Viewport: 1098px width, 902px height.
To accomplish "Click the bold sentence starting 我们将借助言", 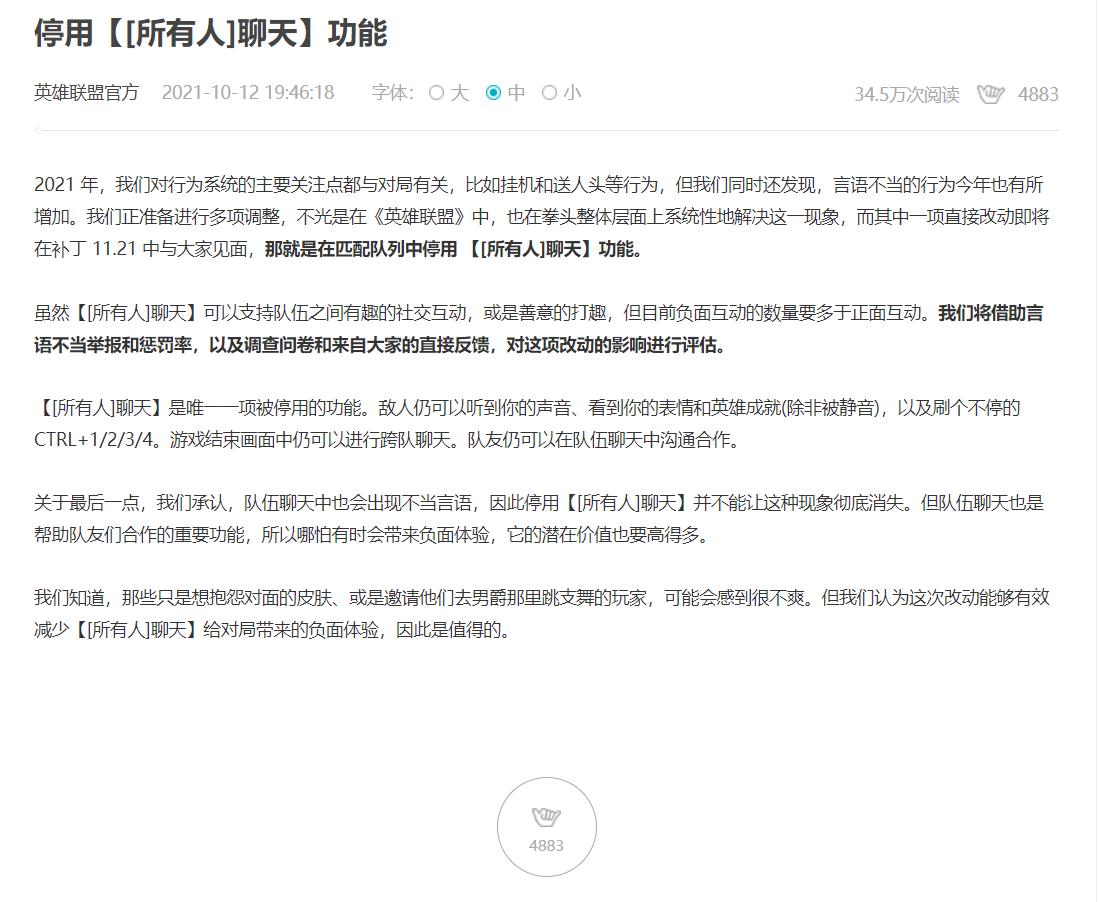I will [x=539, y=329].
